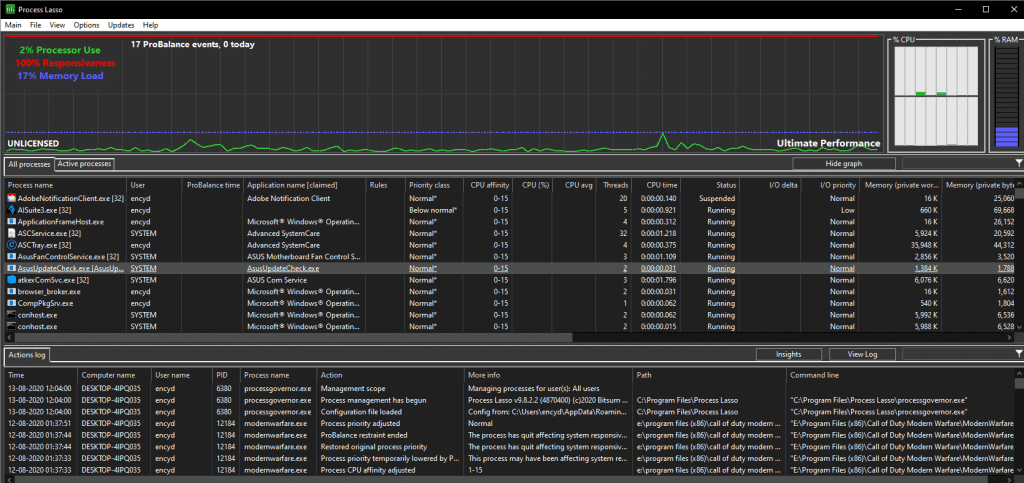Click the 'Management scope' log action
1024x483 pixels.
pyautogui.click(x=353, y=388)
